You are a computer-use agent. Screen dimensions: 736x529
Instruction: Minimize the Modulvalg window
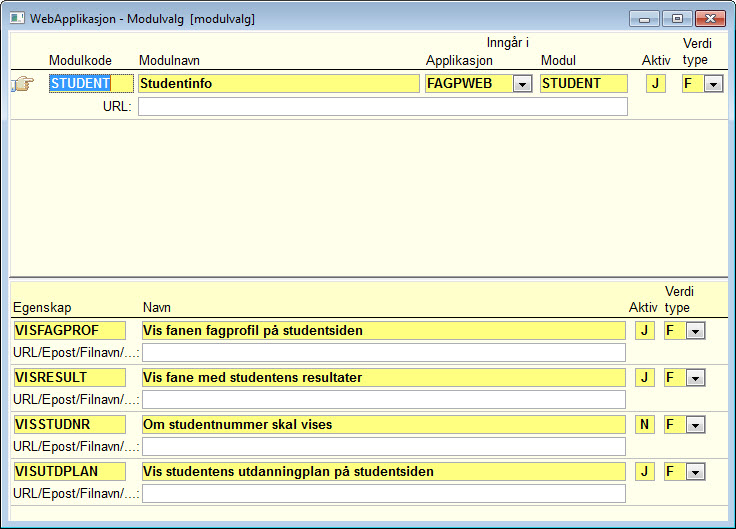tap(644, 19)
